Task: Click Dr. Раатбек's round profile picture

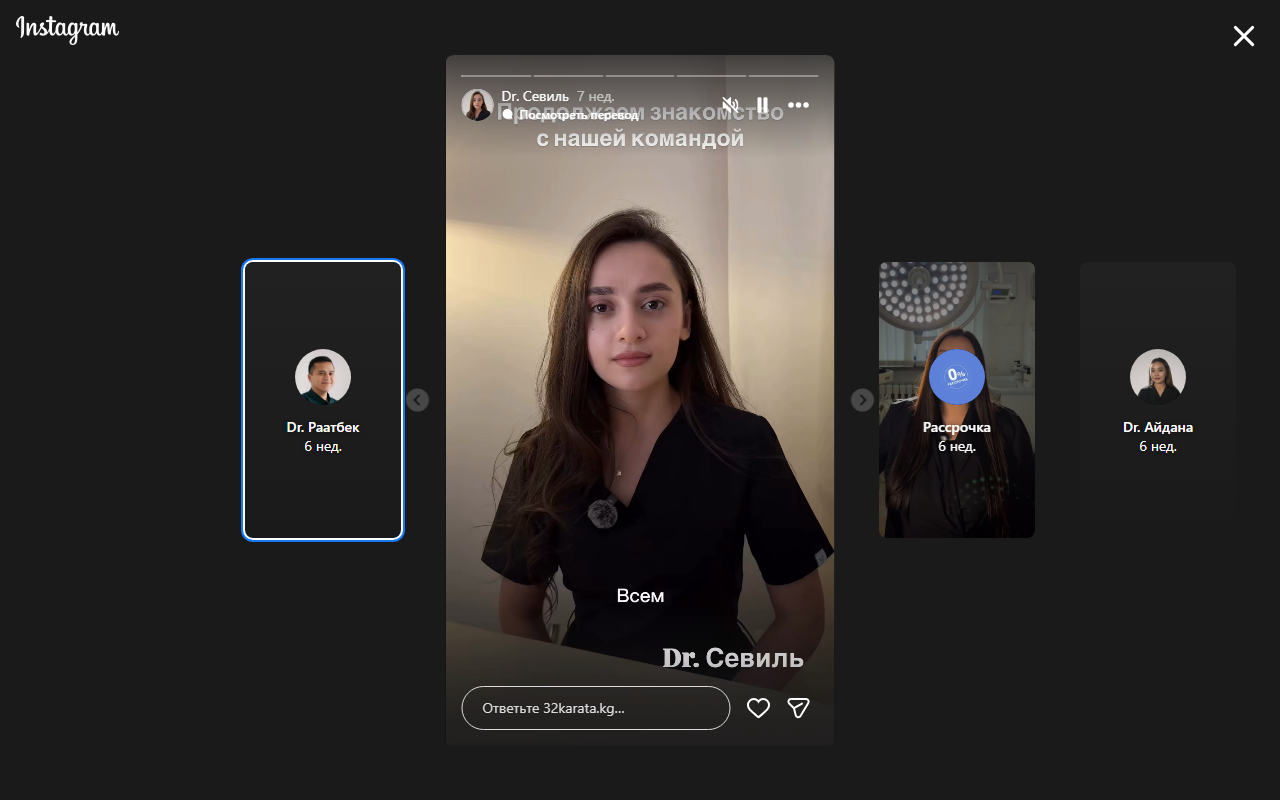Action: pyautogui.click(x=323, y=377)
